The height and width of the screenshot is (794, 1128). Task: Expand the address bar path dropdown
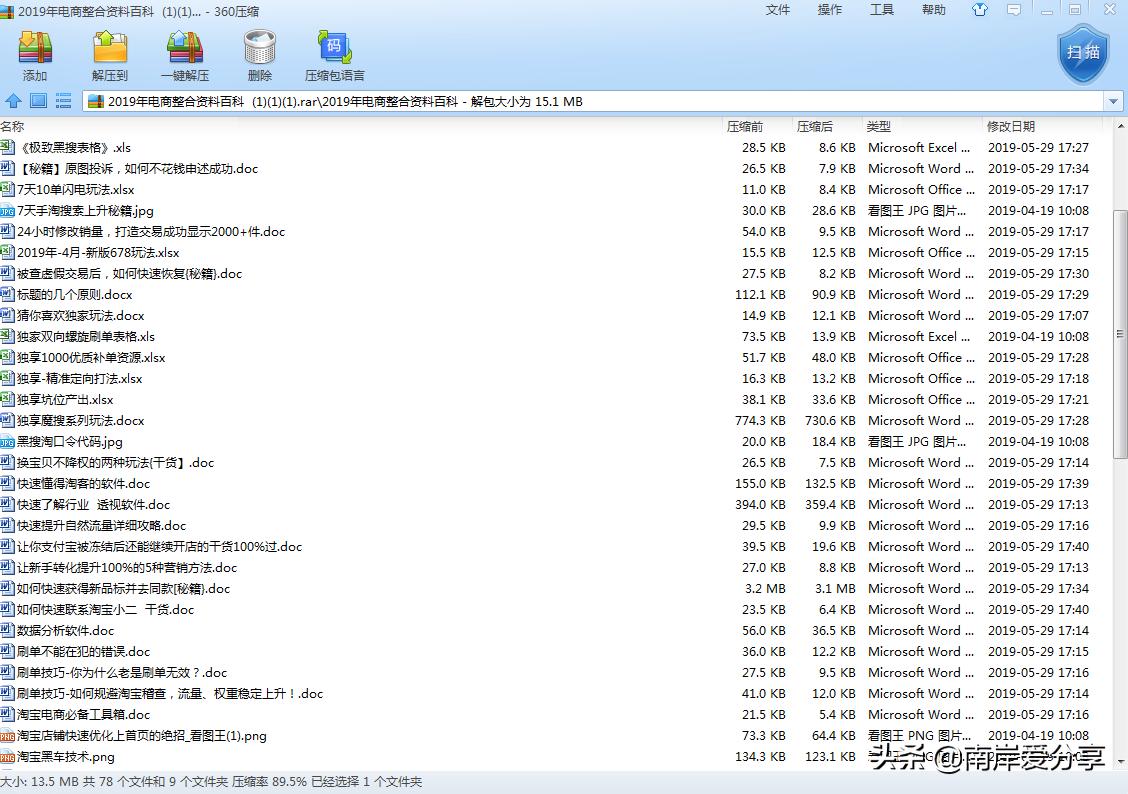(x=1113, y=101)
